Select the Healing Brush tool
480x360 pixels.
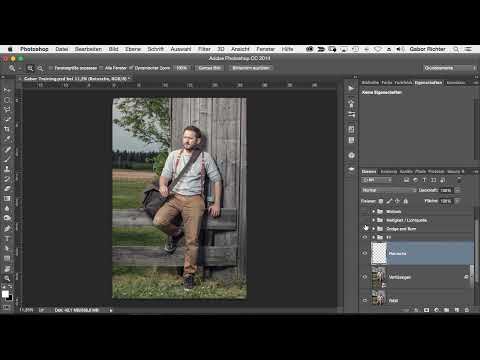(7, 149)
